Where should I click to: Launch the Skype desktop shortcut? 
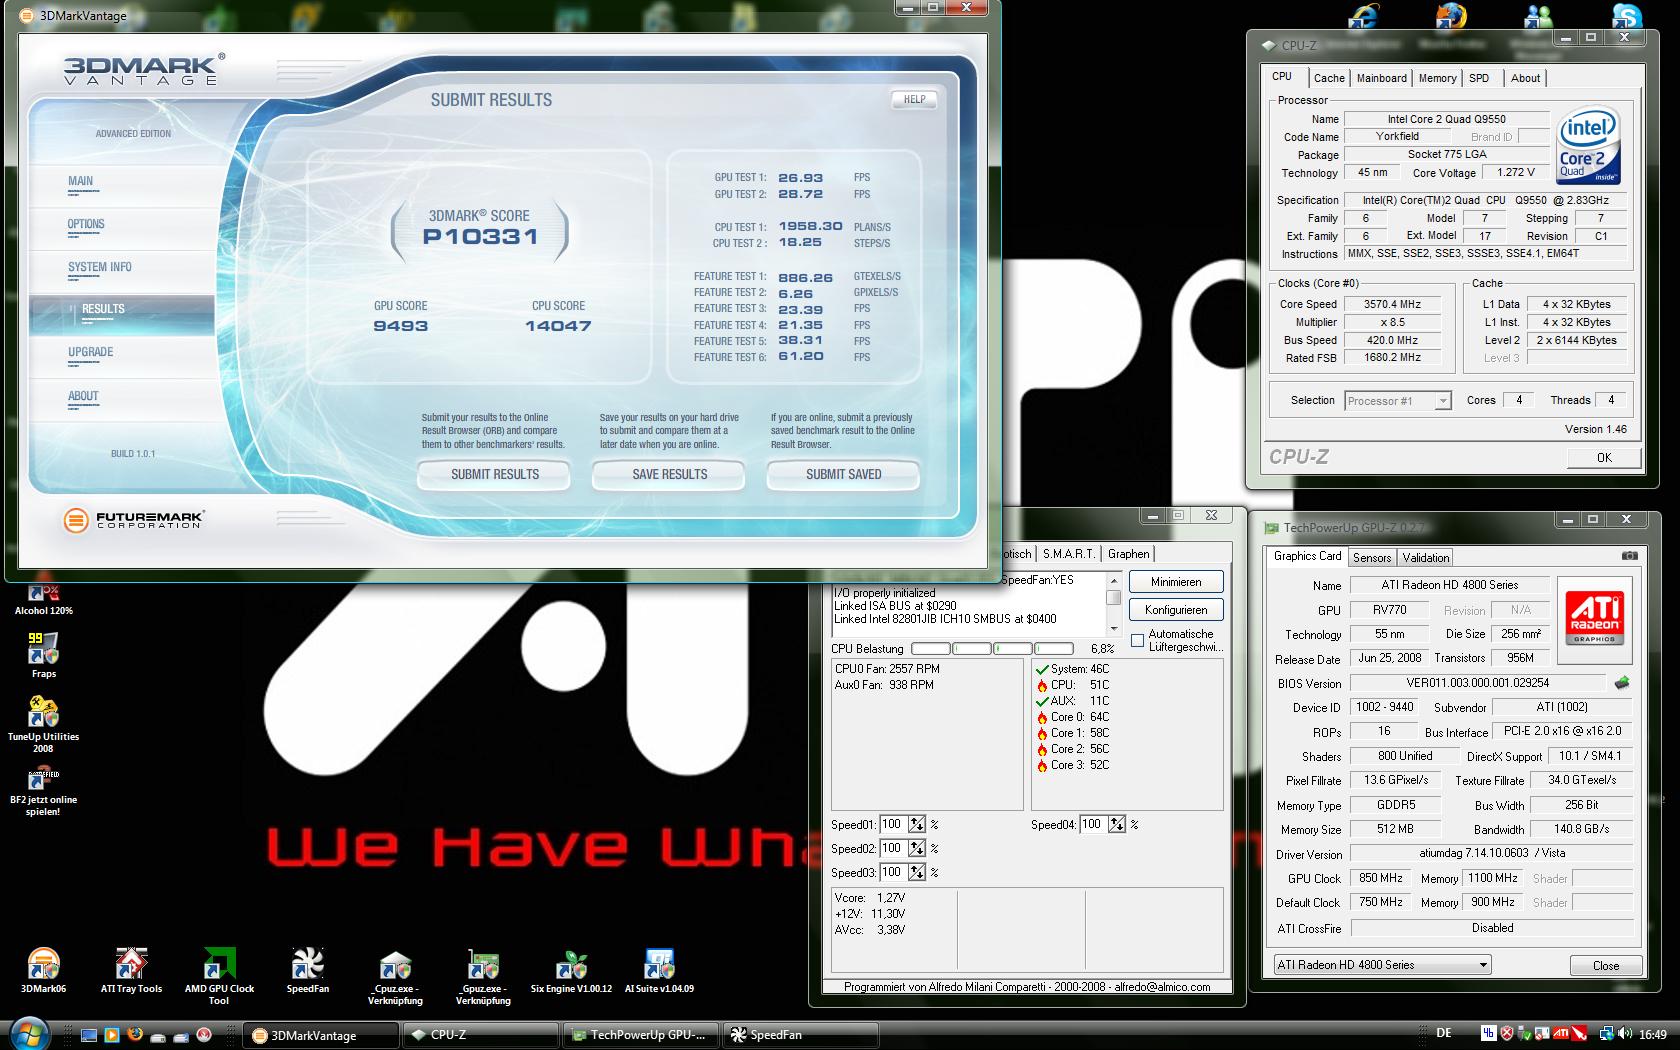click(1626, 16)
